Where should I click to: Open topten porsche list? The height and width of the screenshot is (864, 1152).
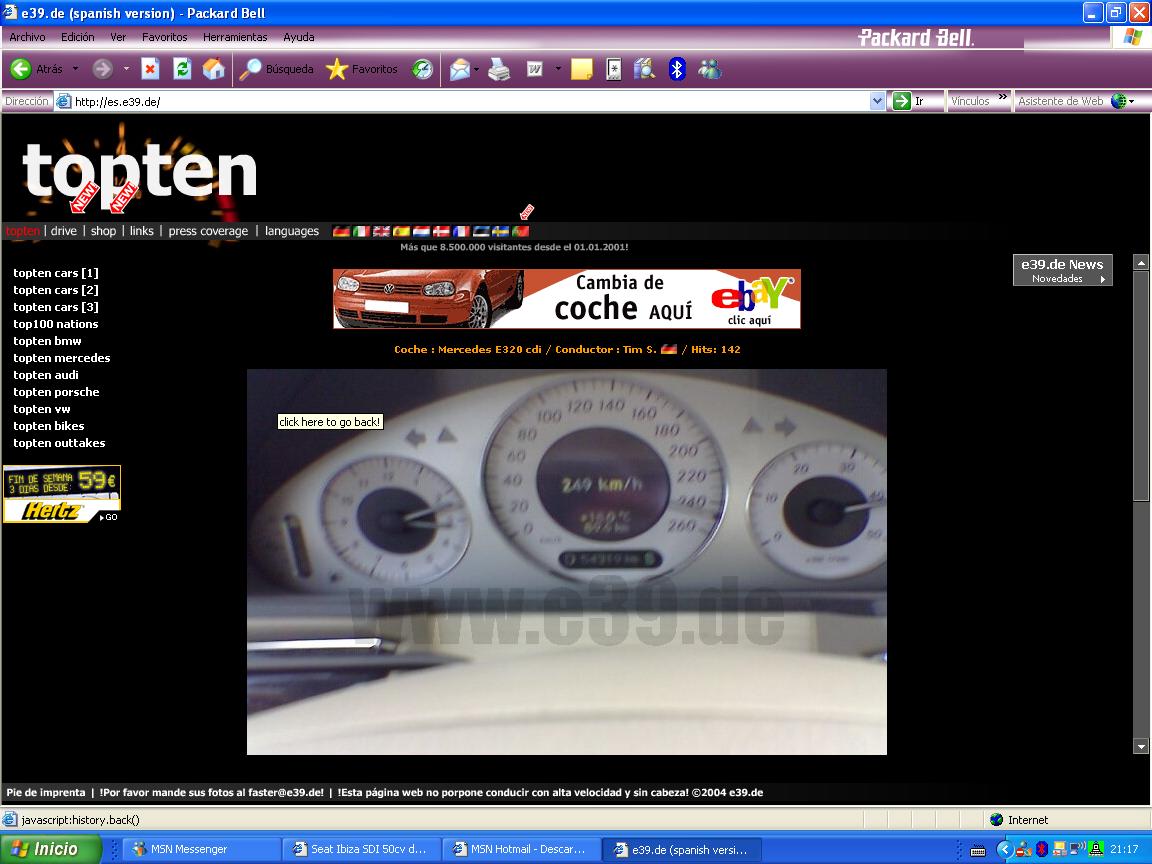[56, 392]
